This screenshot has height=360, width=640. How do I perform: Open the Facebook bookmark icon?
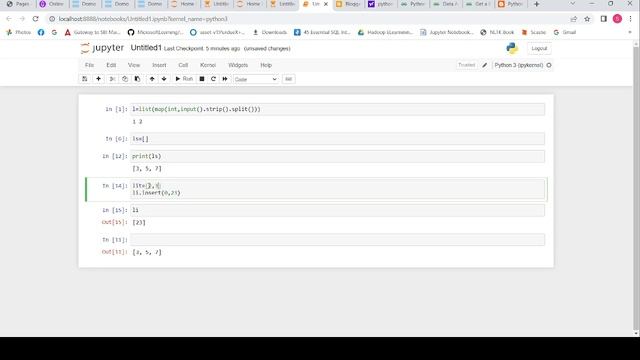[x=41, y=32]
